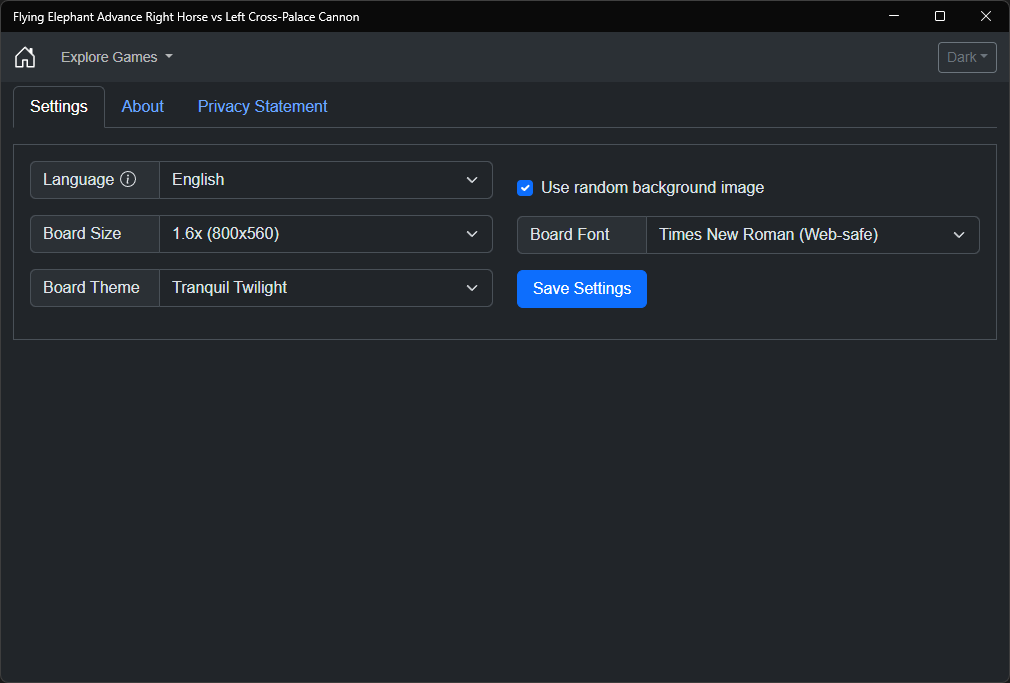This screenshot has height=683, width=1010.
Task: Open the Explore Games menu
Action: pos(116,57)
